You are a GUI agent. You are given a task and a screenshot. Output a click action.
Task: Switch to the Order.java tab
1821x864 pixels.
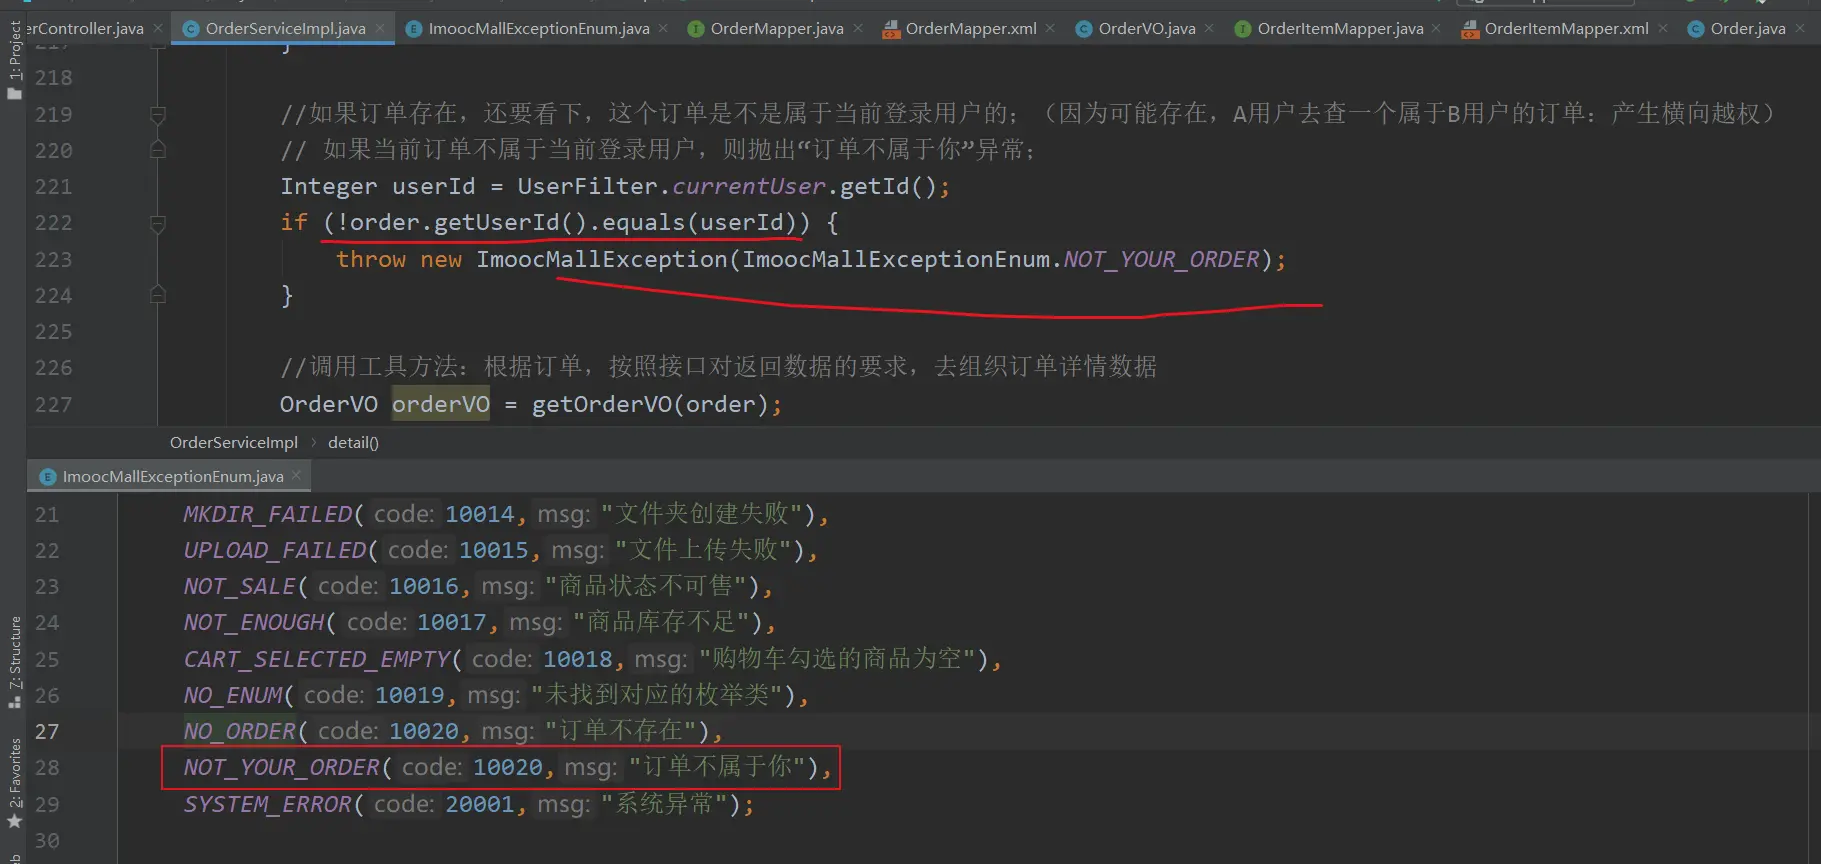[1747, 28]
